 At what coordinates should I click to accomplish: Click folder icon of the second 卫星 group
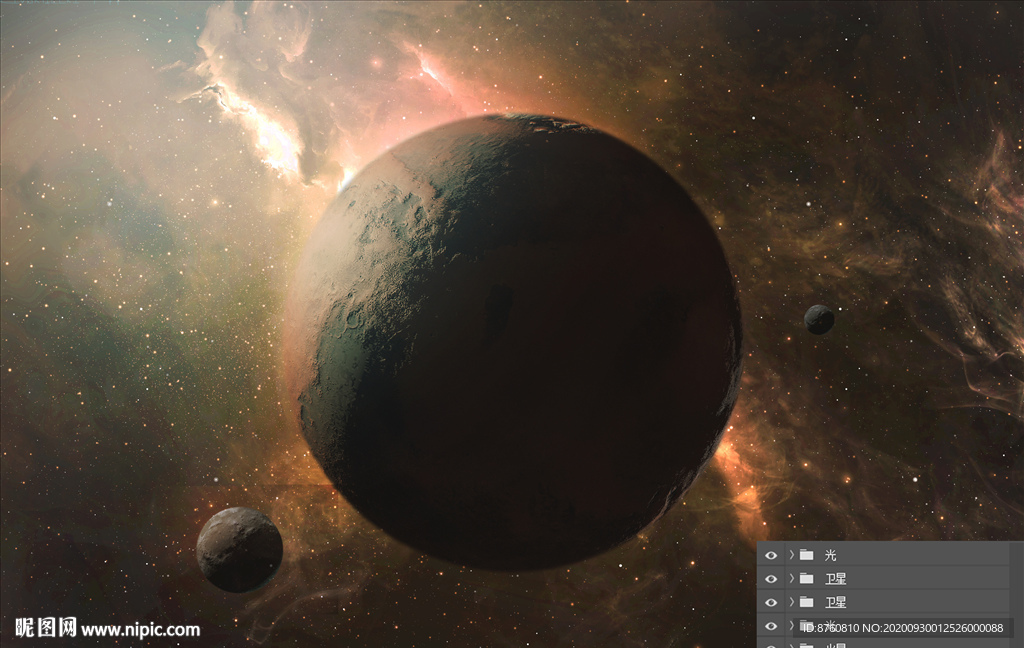click(807, 602)
